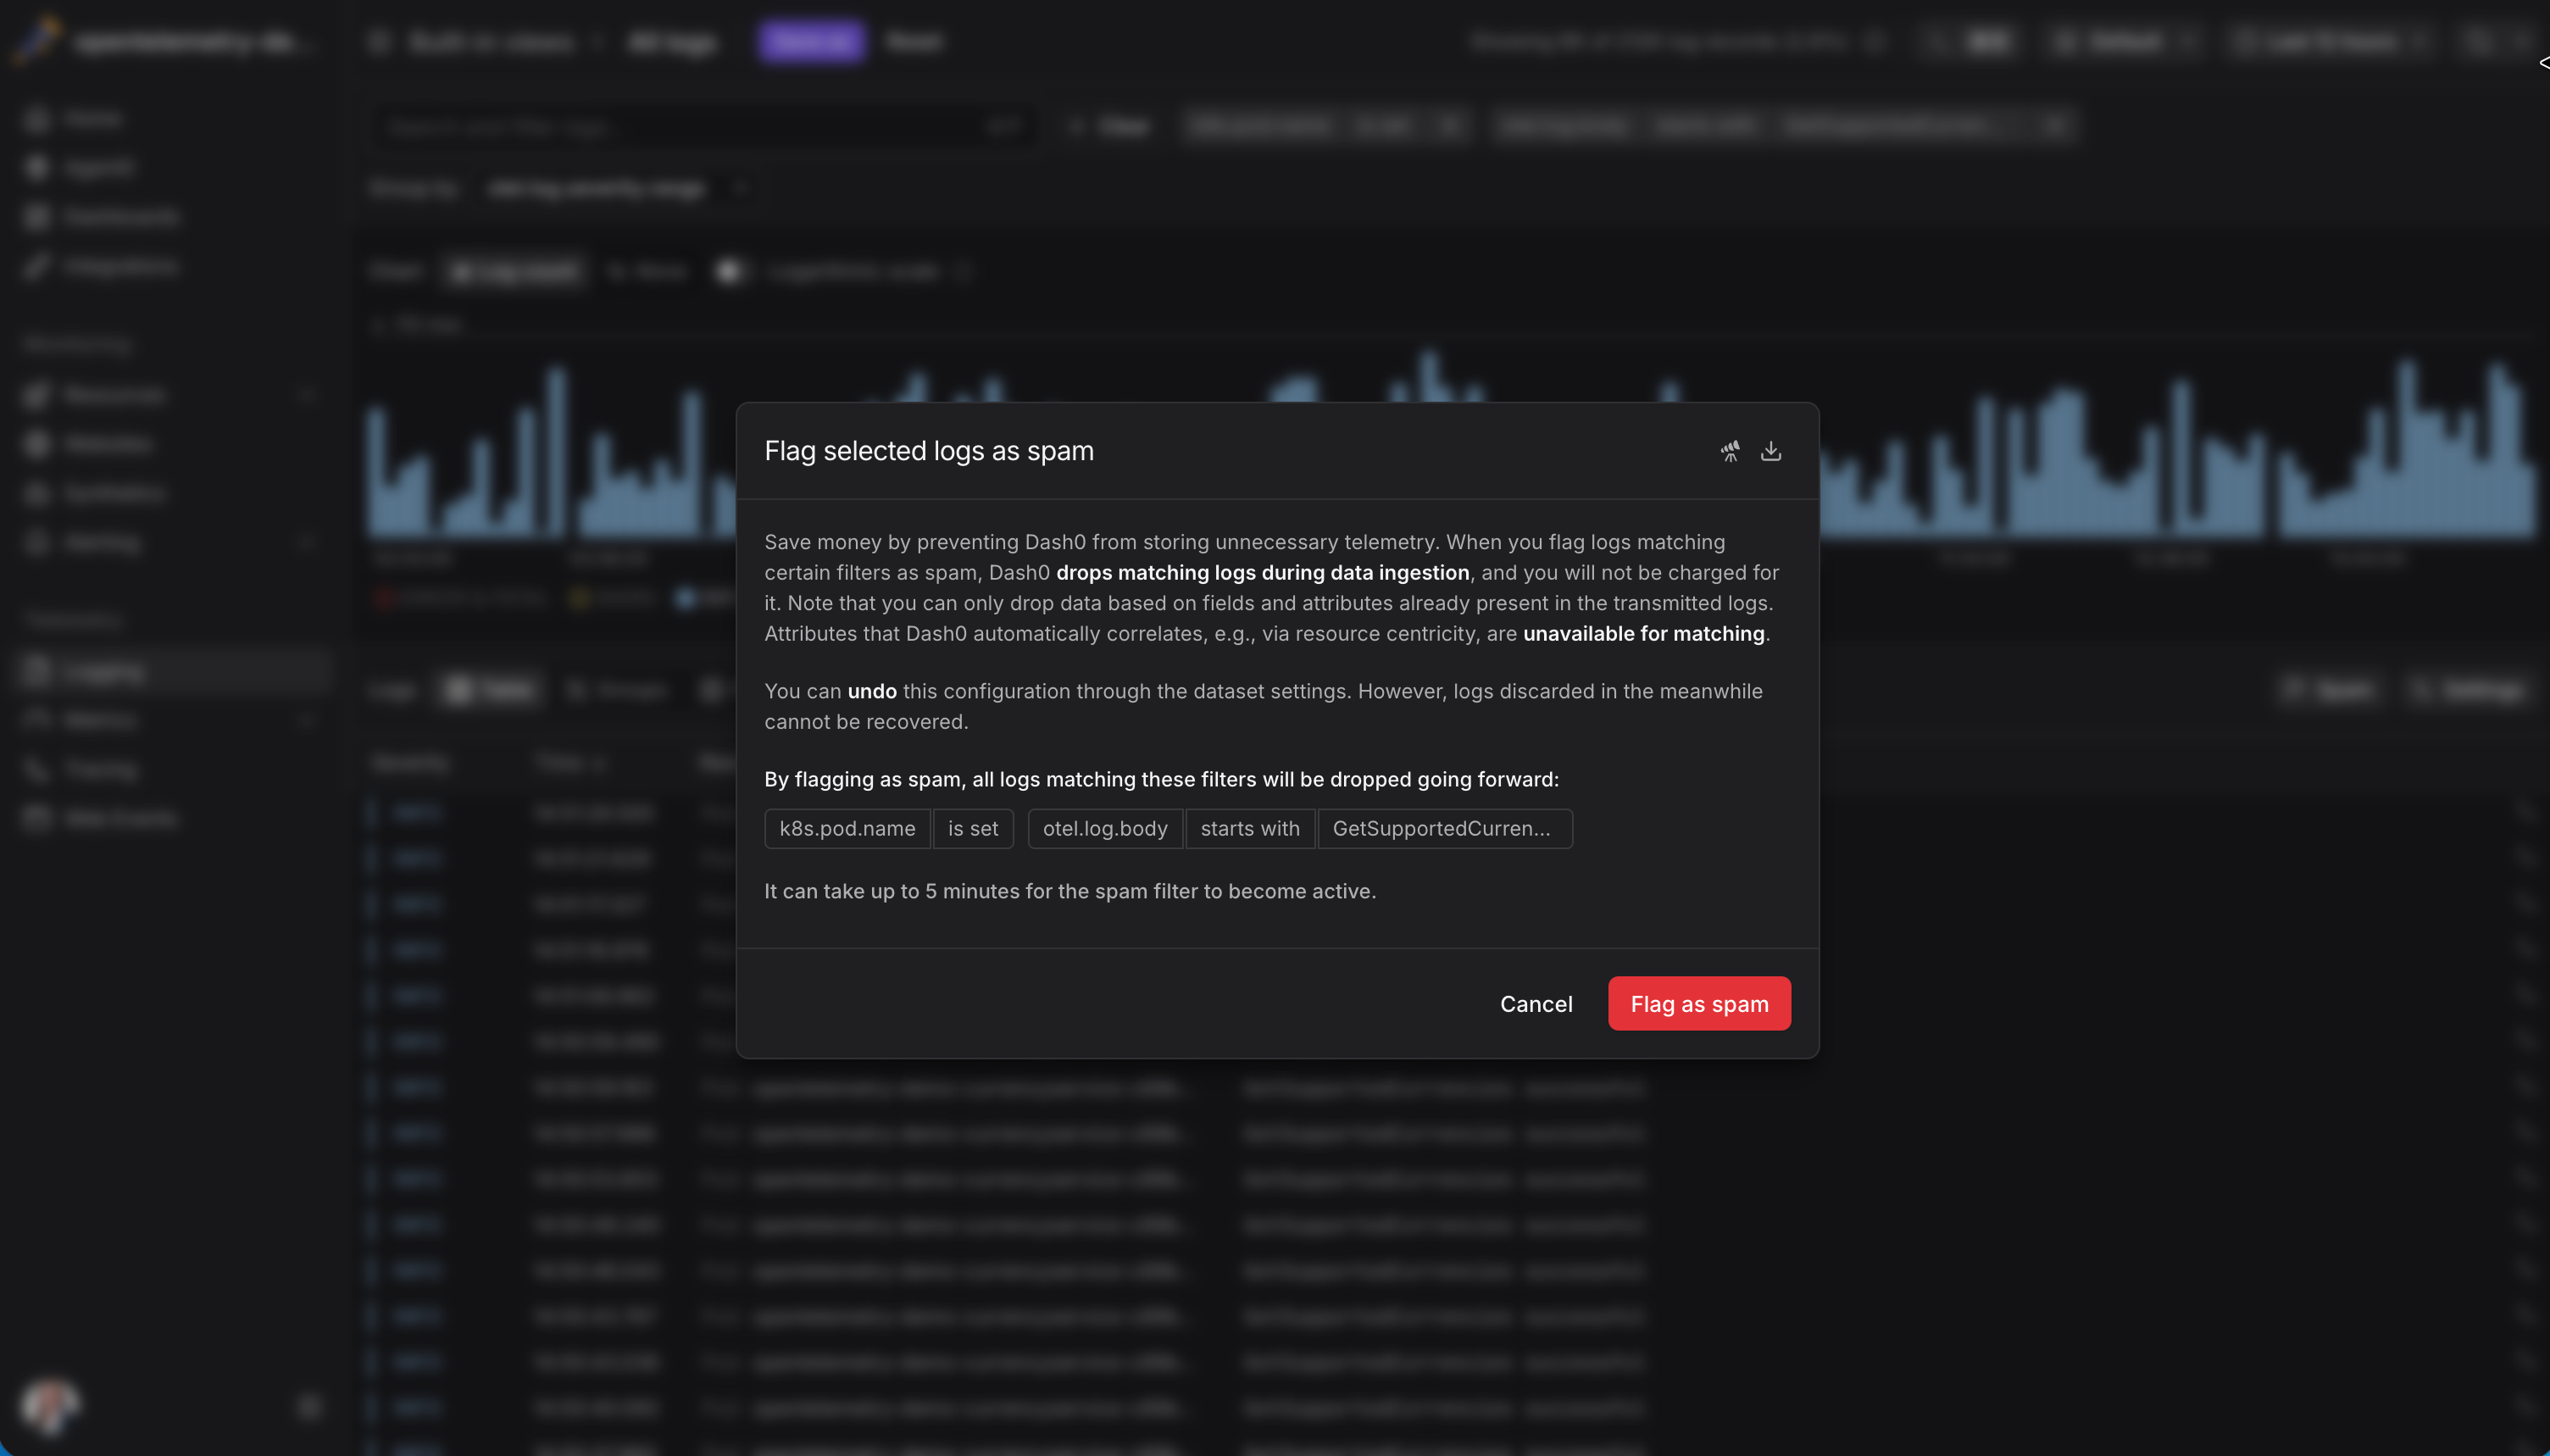Open Home from the sidebar icon
2550x1456 pixels.
(x=37, y=119)
